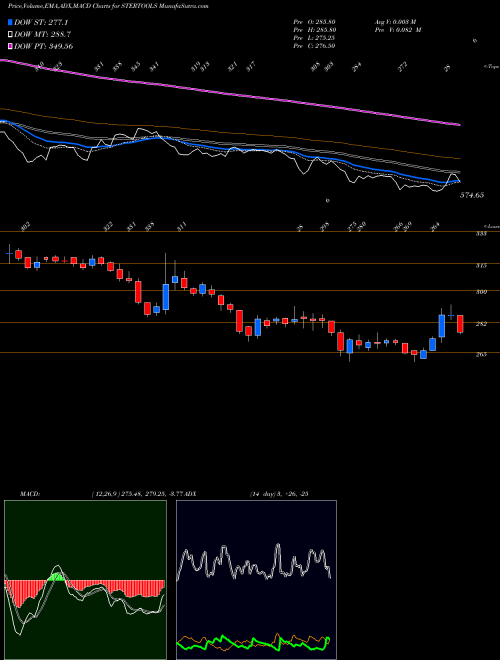Click the 'Avg V' average volume text
Image resolution: width=500 pixels, height=660 pixels.
[x=395, y=22]
